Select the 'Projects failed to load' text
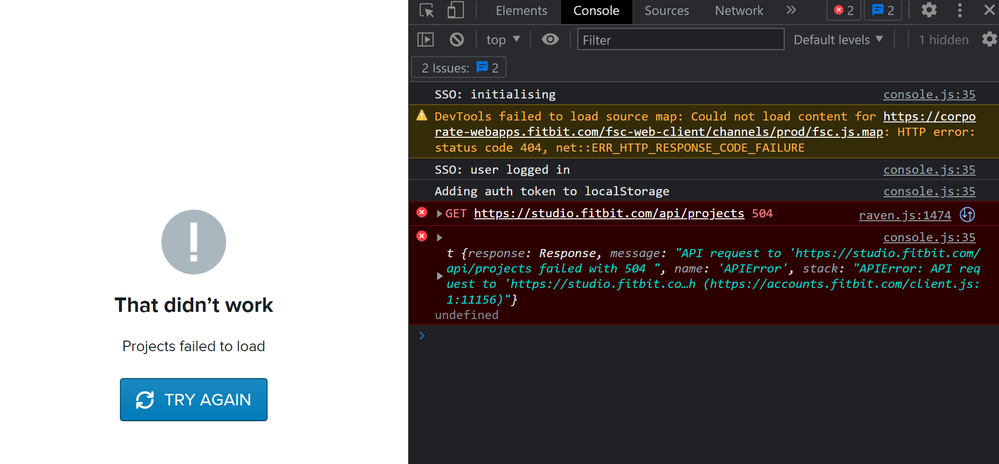This screenshot has height=464, width=999. [x=194, y=346]
